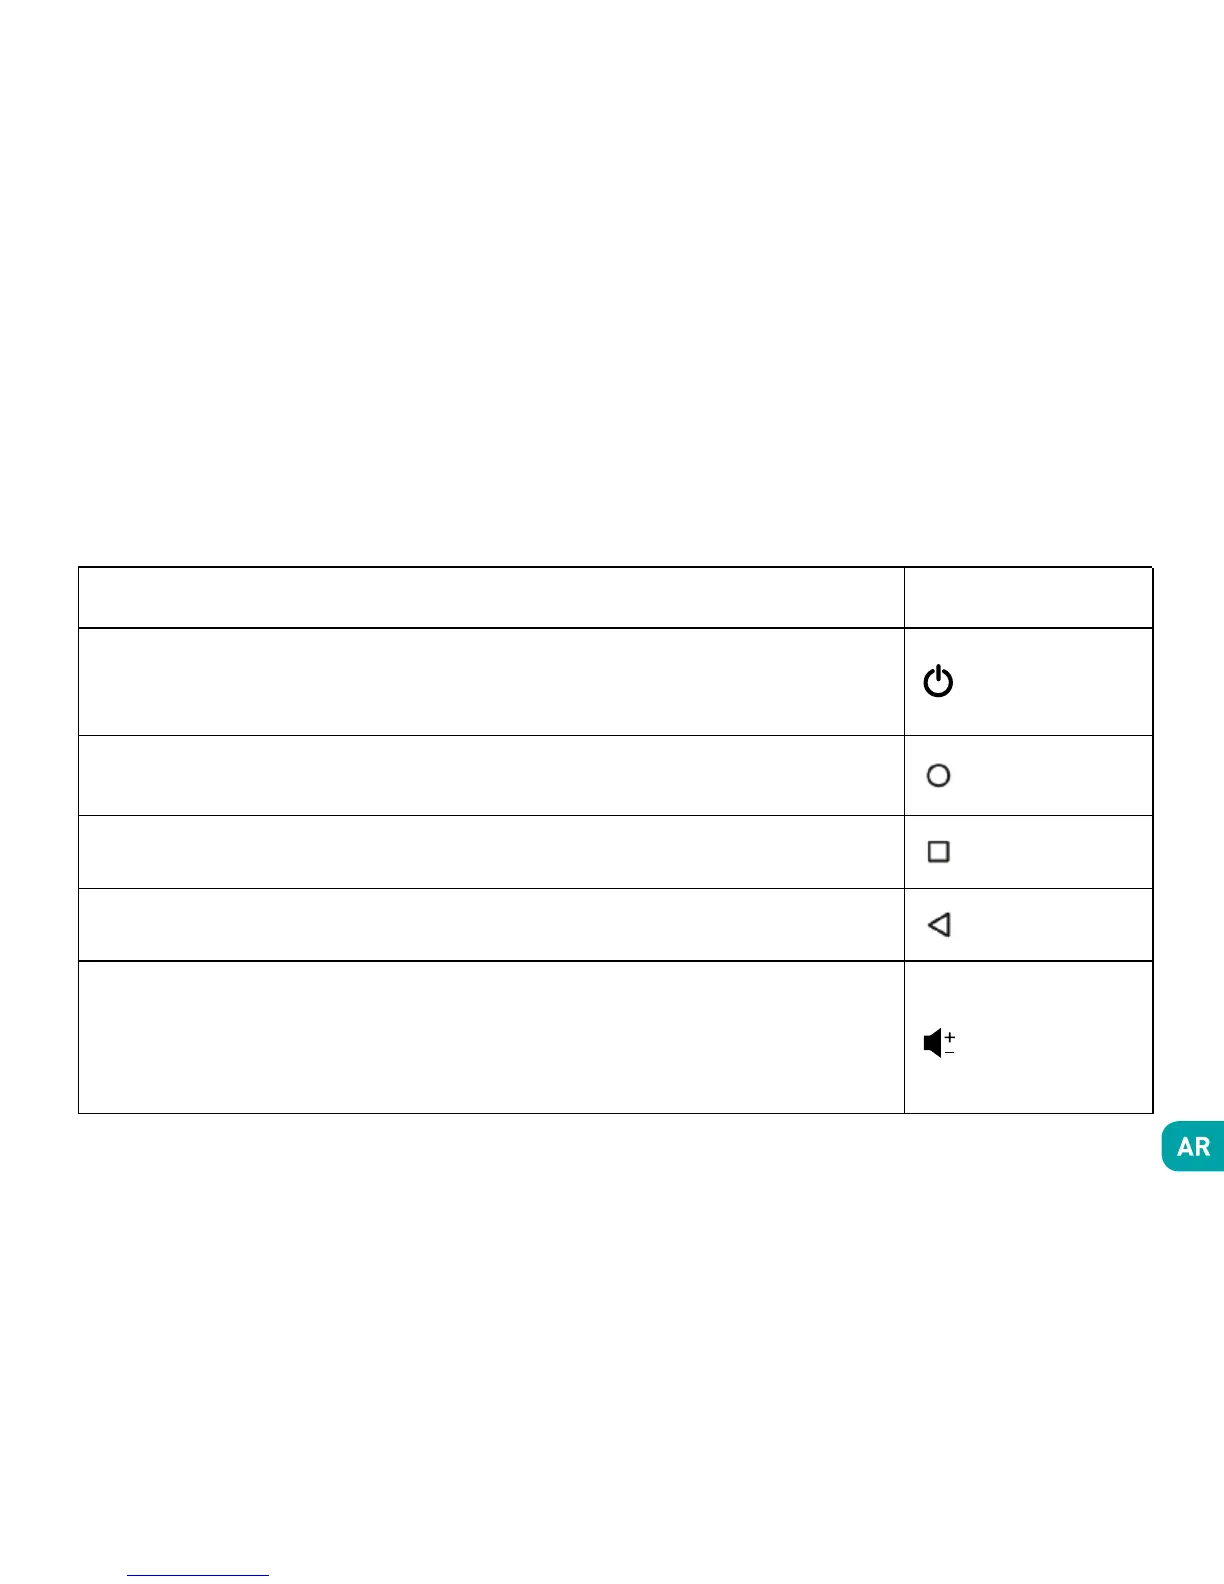Click the wide empty header cell of table
This screenshot has width=1224, height=1584.
(x=491, y=598)
